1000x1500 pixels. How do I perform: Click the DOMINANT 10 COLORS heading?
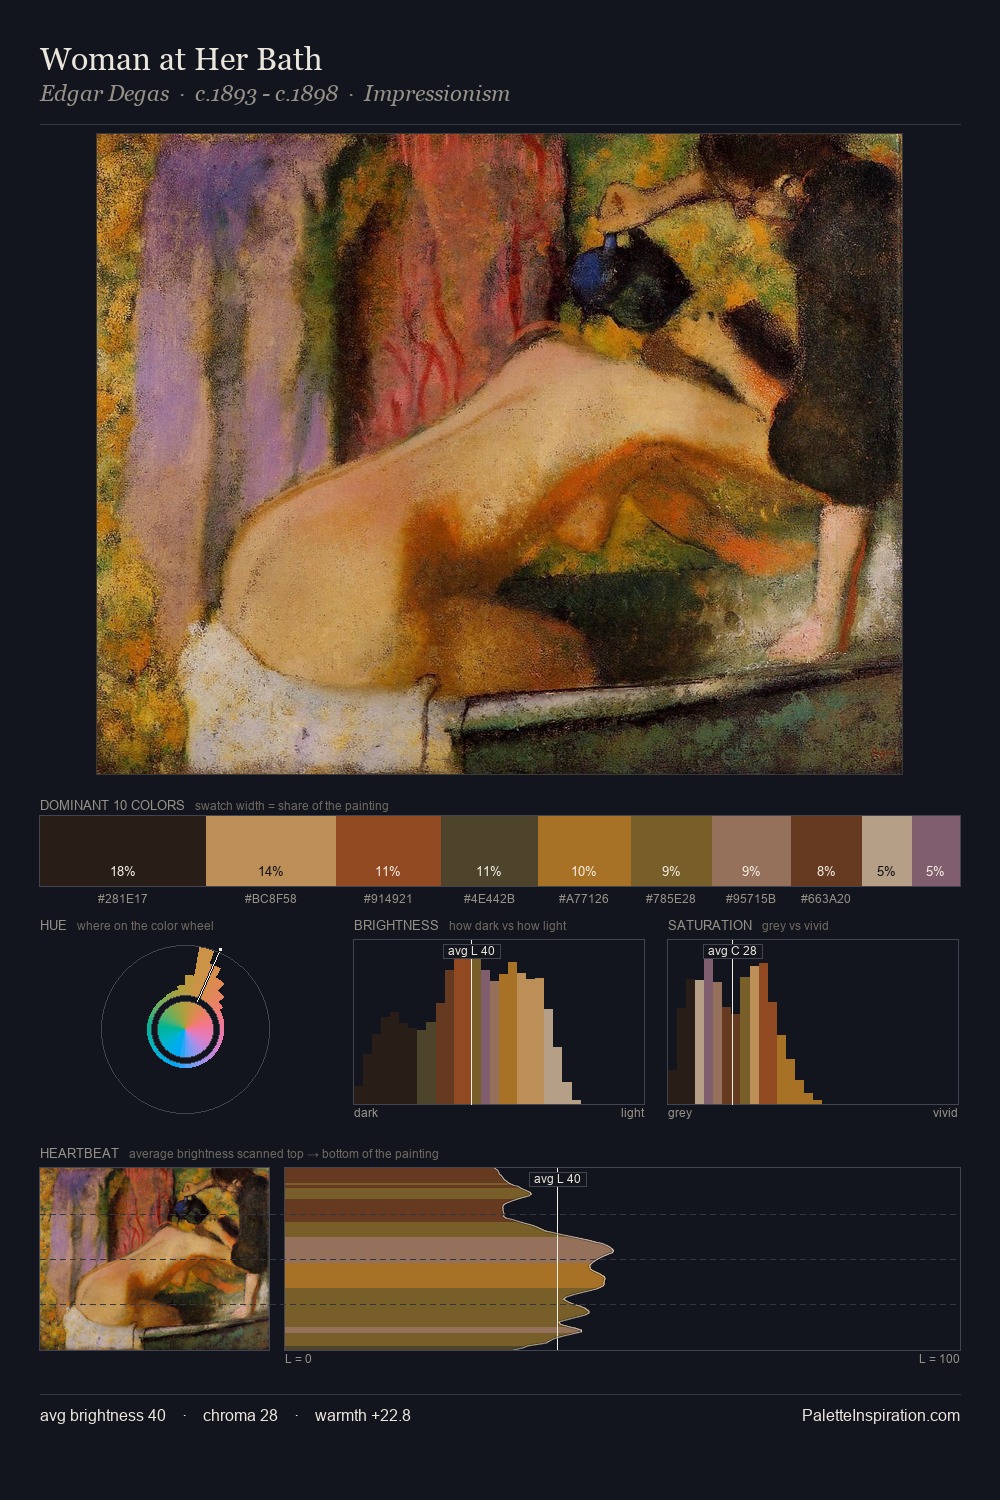point(112,805)
